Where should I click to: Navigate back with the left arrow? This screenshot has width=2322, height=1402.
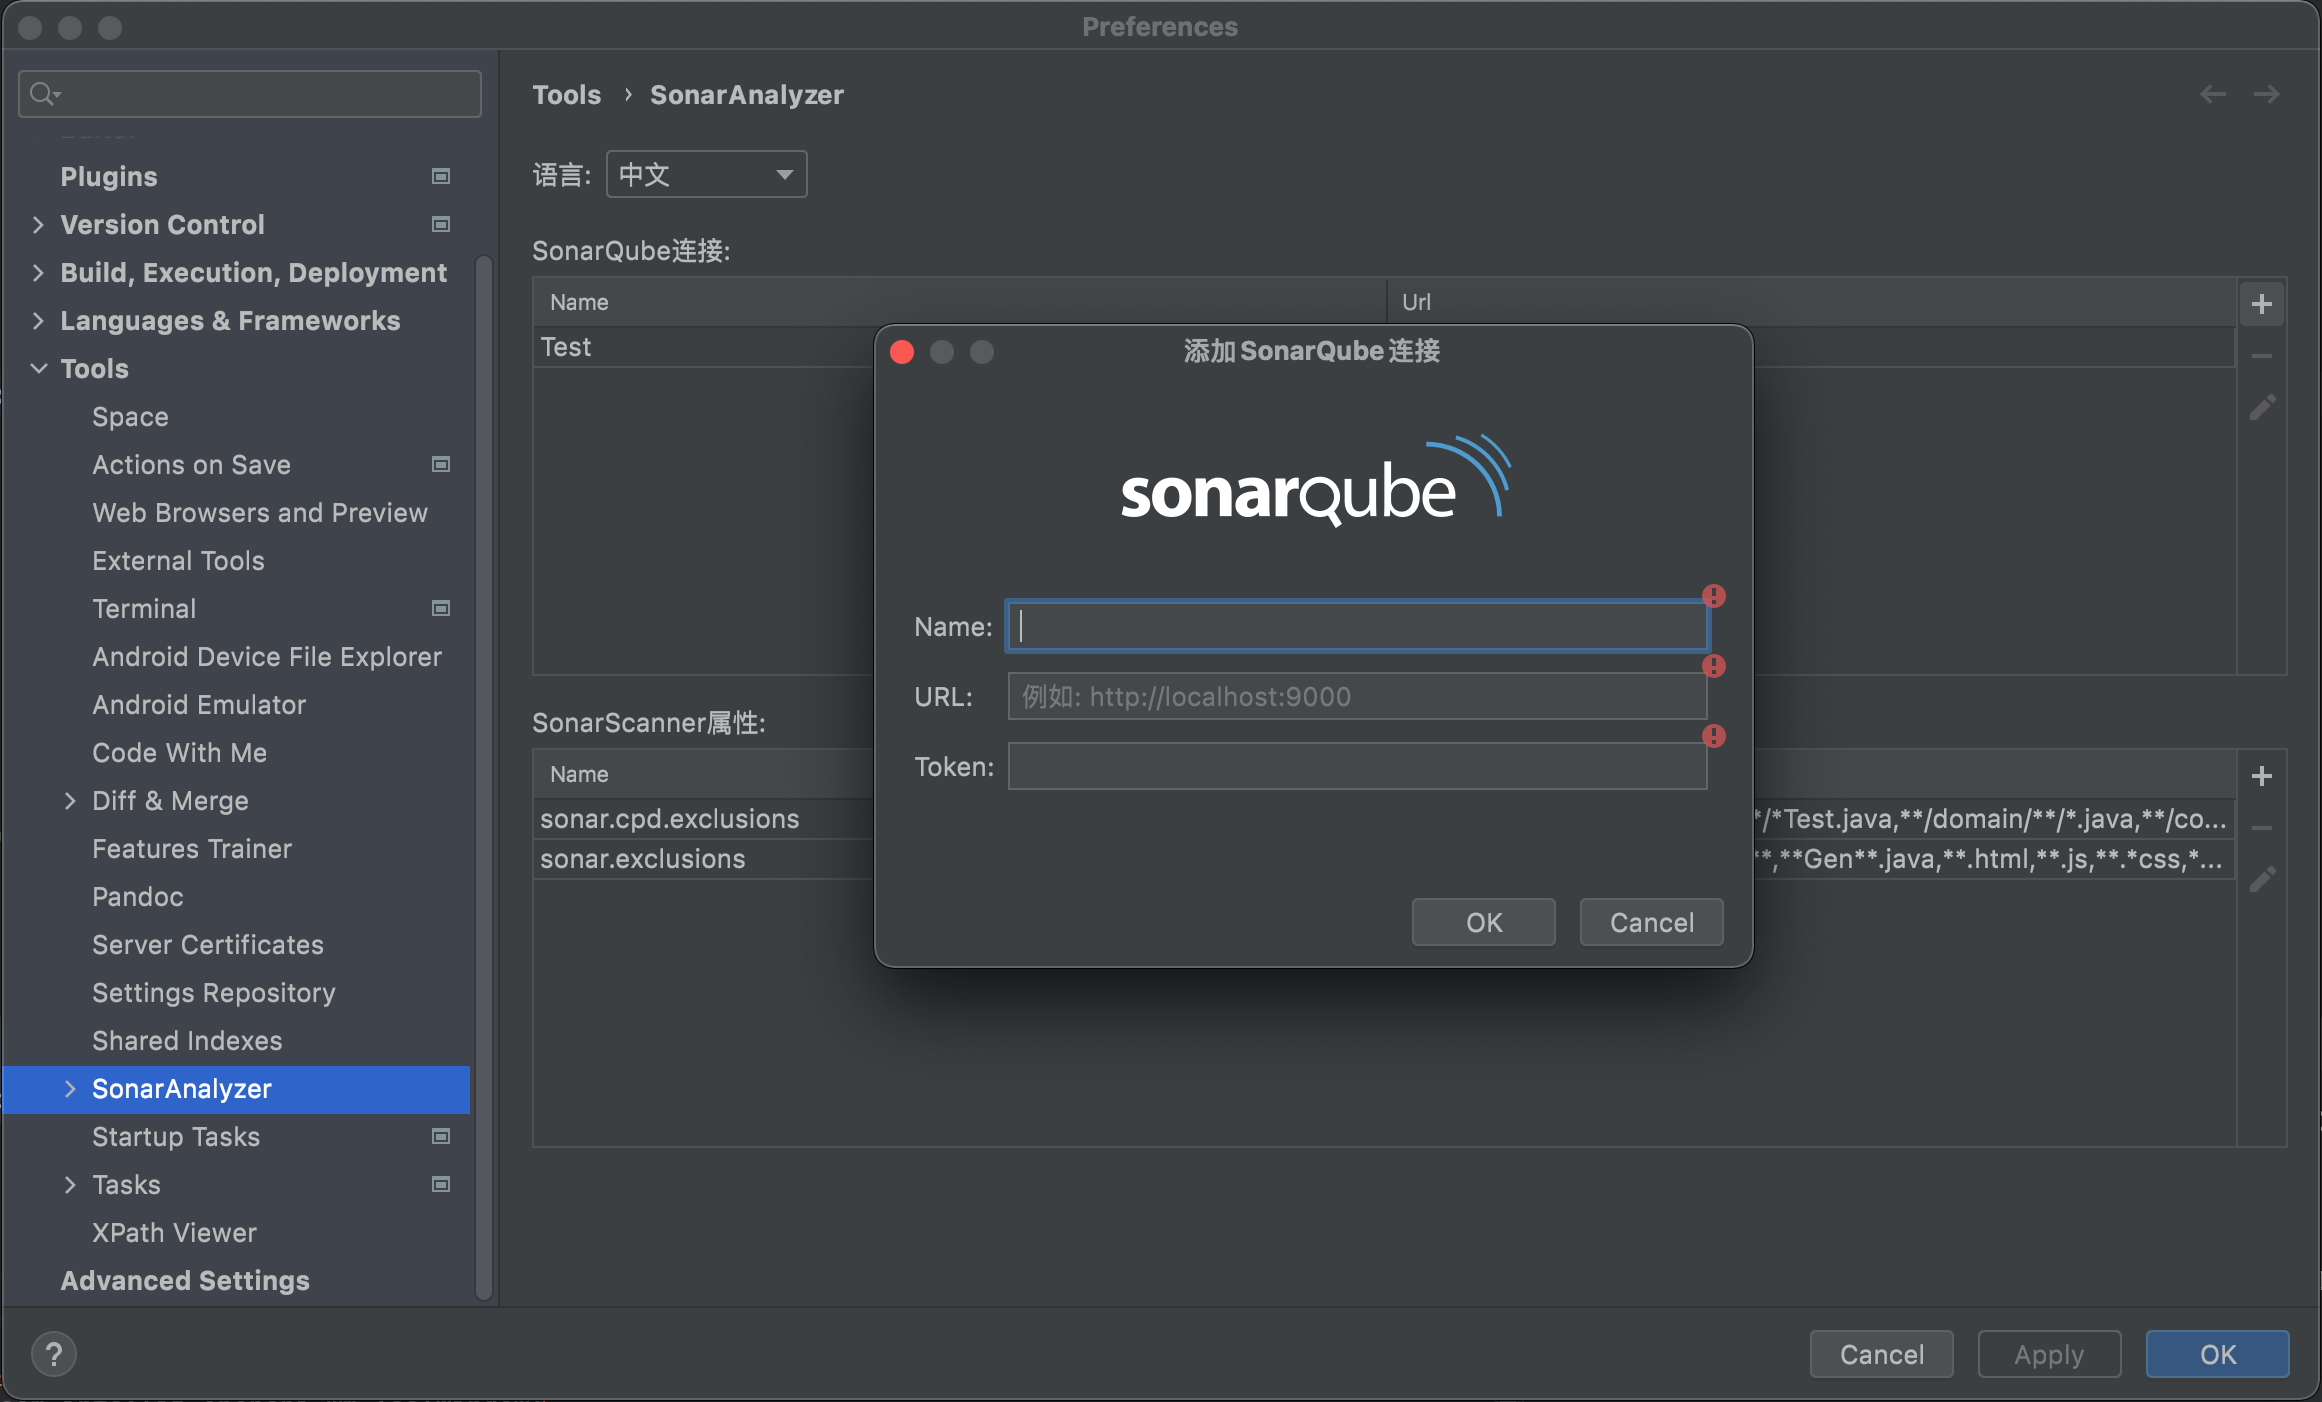click(2212, 94)
